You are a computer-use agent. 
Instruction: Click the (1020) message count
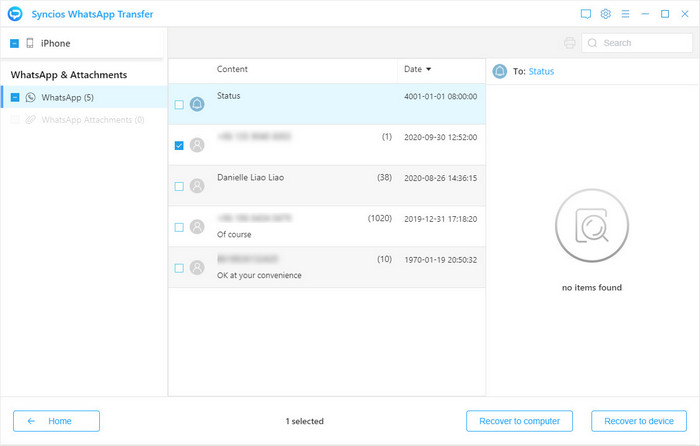(379, 218)
